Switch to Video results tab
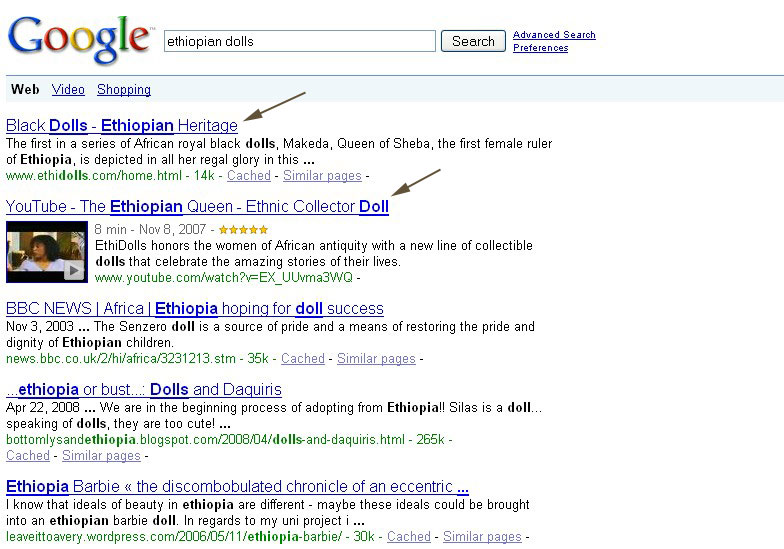 (68, 90)
